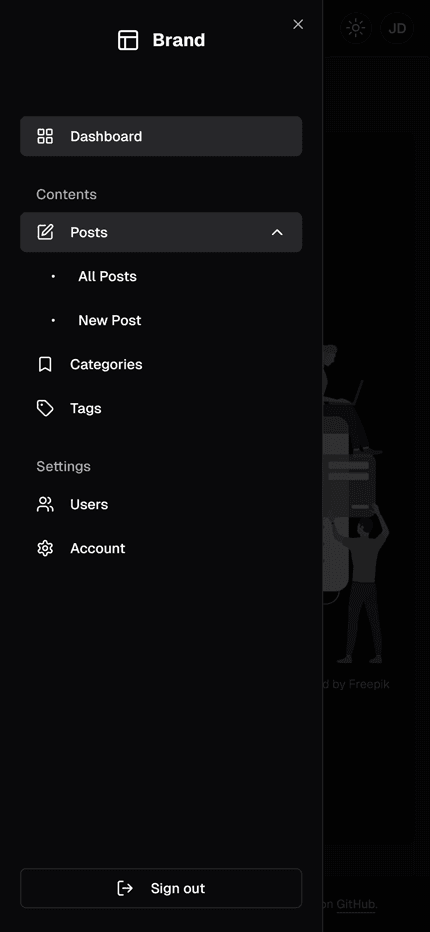Click the Users people icon
The image size is (430, 932).
click(x=45, y=505)
